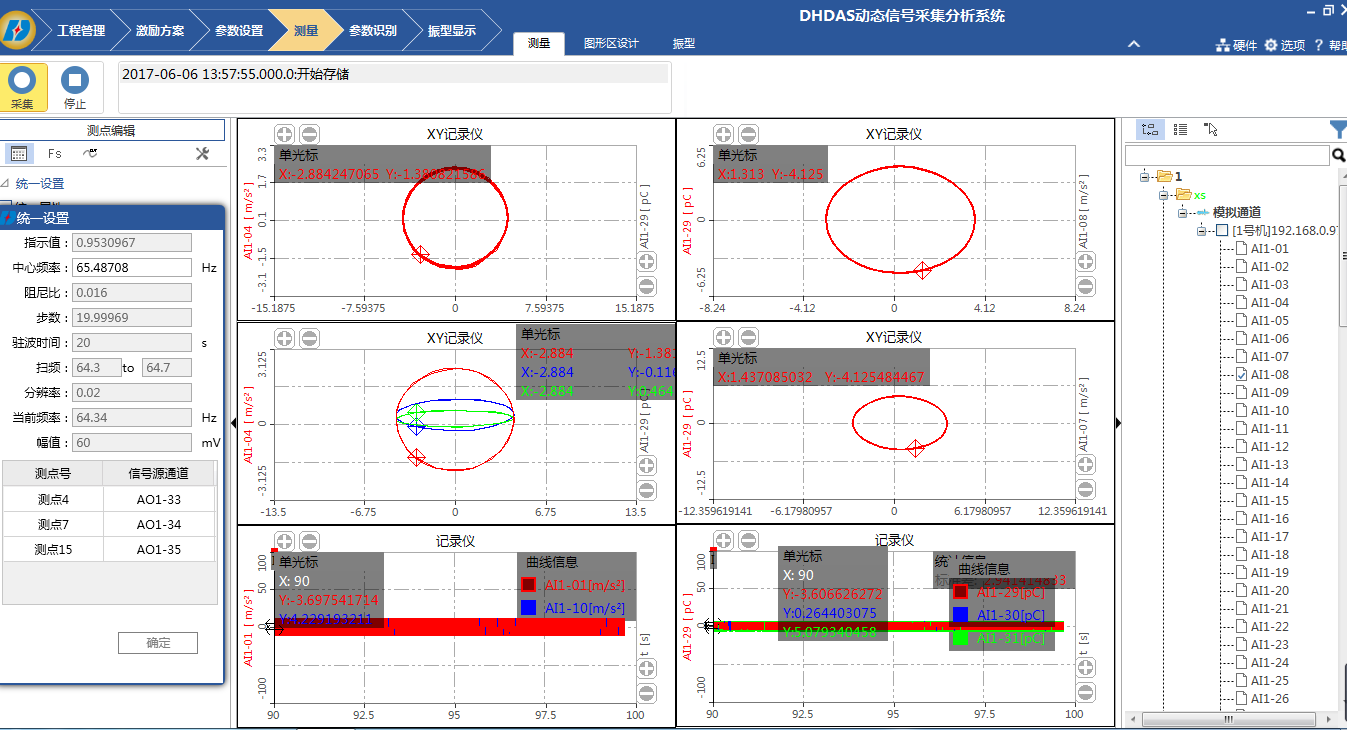Collapse left panel using the left arrow
Viewport: 1347px width, 730px height.
pyautogui.click(x=233, y=423)
